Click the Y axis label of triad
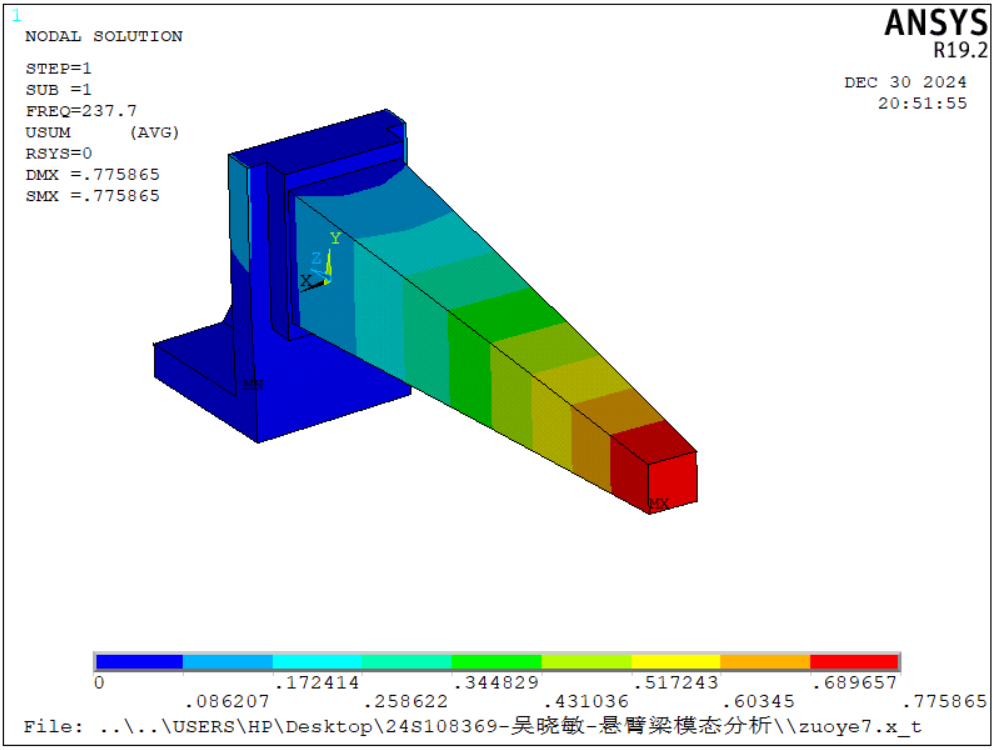996x750 pixels. (x=335, y=238)
